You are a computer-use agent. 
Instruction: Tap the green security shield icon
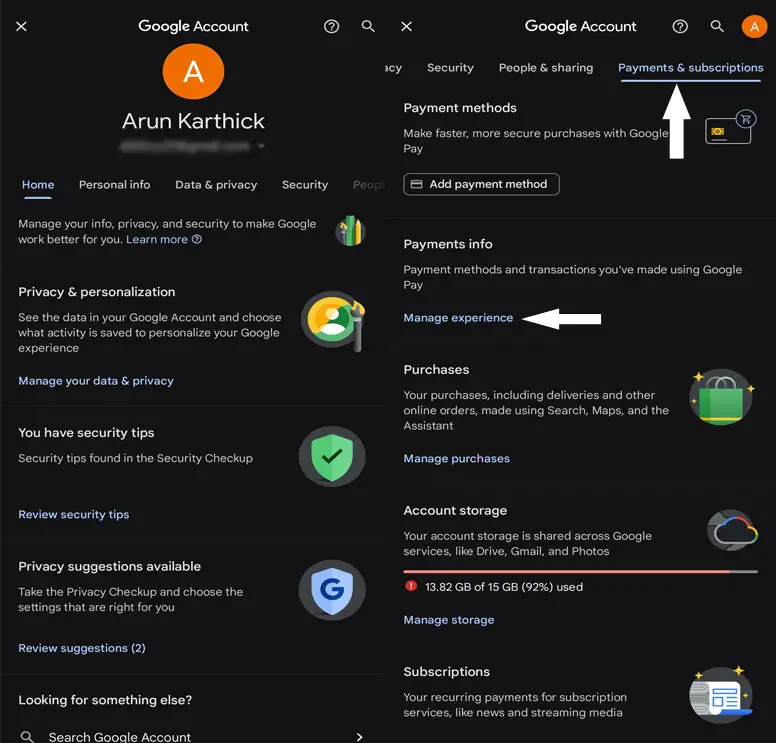332,456
